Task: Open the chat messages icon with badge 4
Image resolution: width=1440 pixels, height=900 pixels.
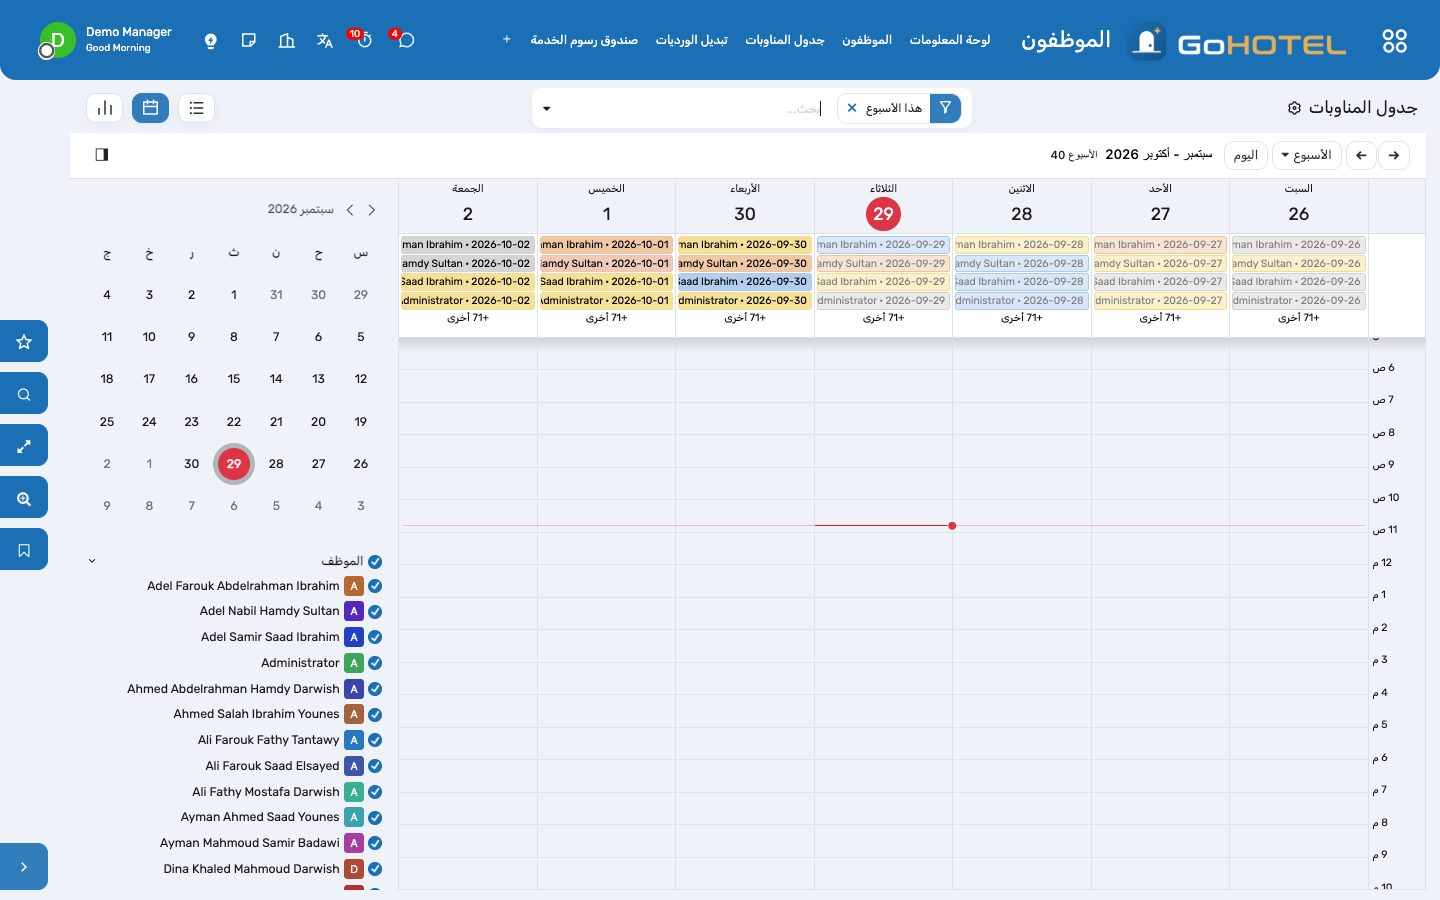Action: (x=405, y=40)
